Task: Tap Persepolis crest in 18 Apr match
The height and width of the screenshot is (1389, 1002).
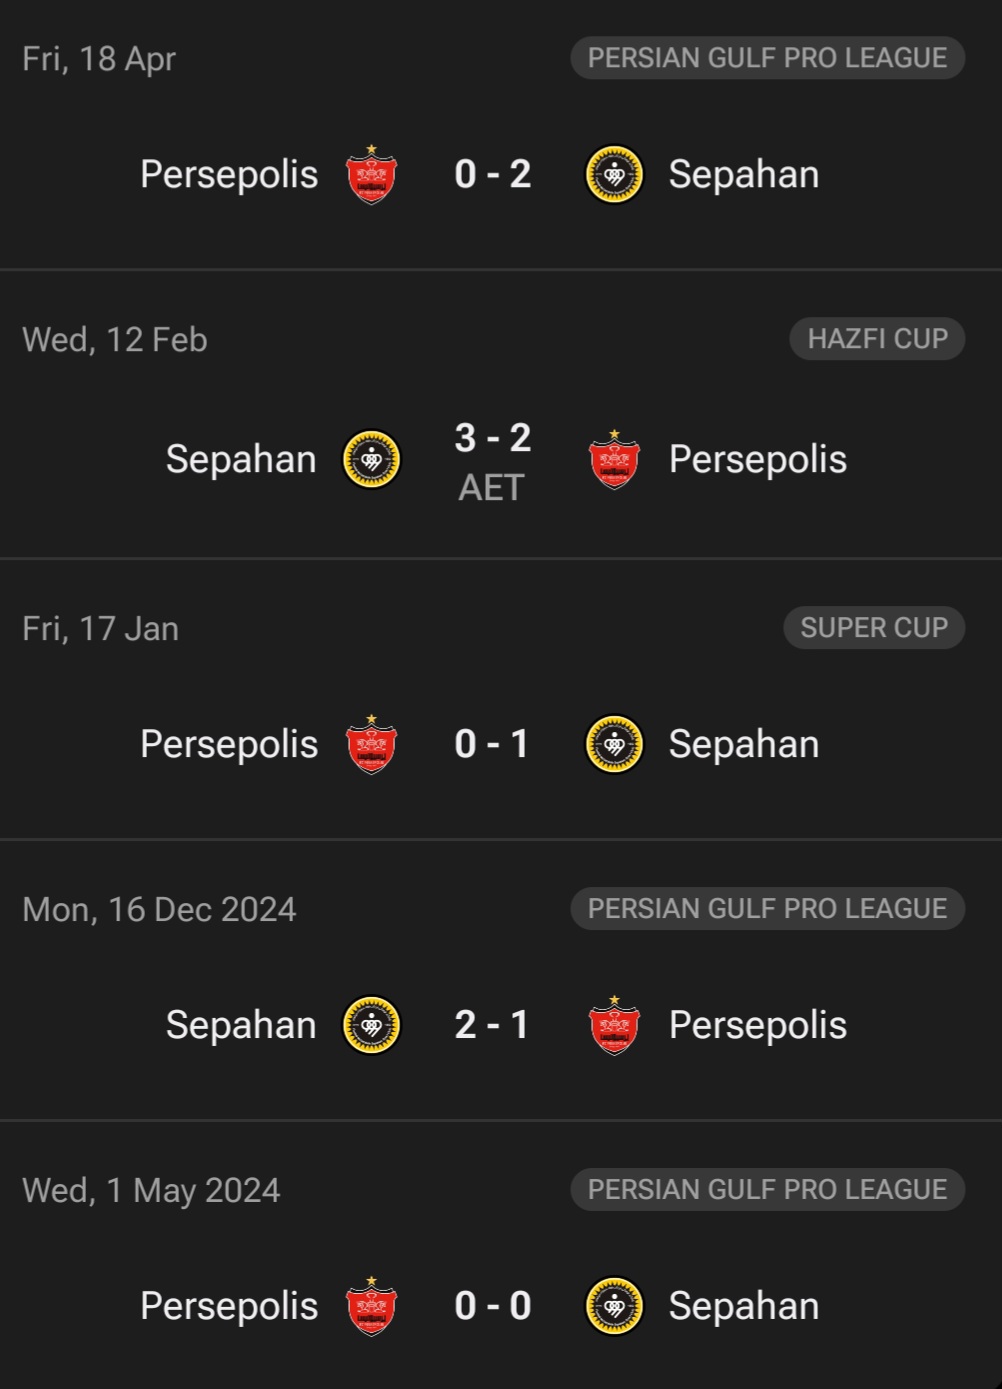Action: coord(371,174)
